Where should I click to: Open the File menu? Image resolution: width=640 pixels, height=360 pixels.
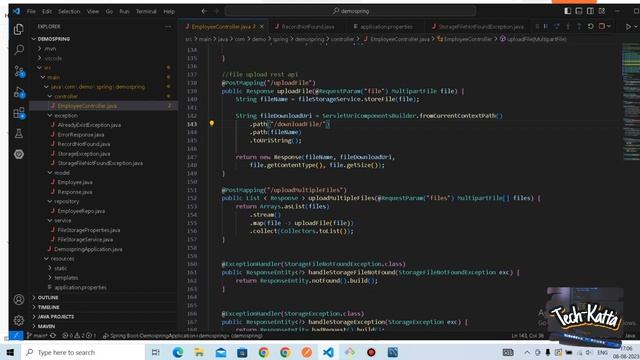pyautogui.click(x=31, y=11)
